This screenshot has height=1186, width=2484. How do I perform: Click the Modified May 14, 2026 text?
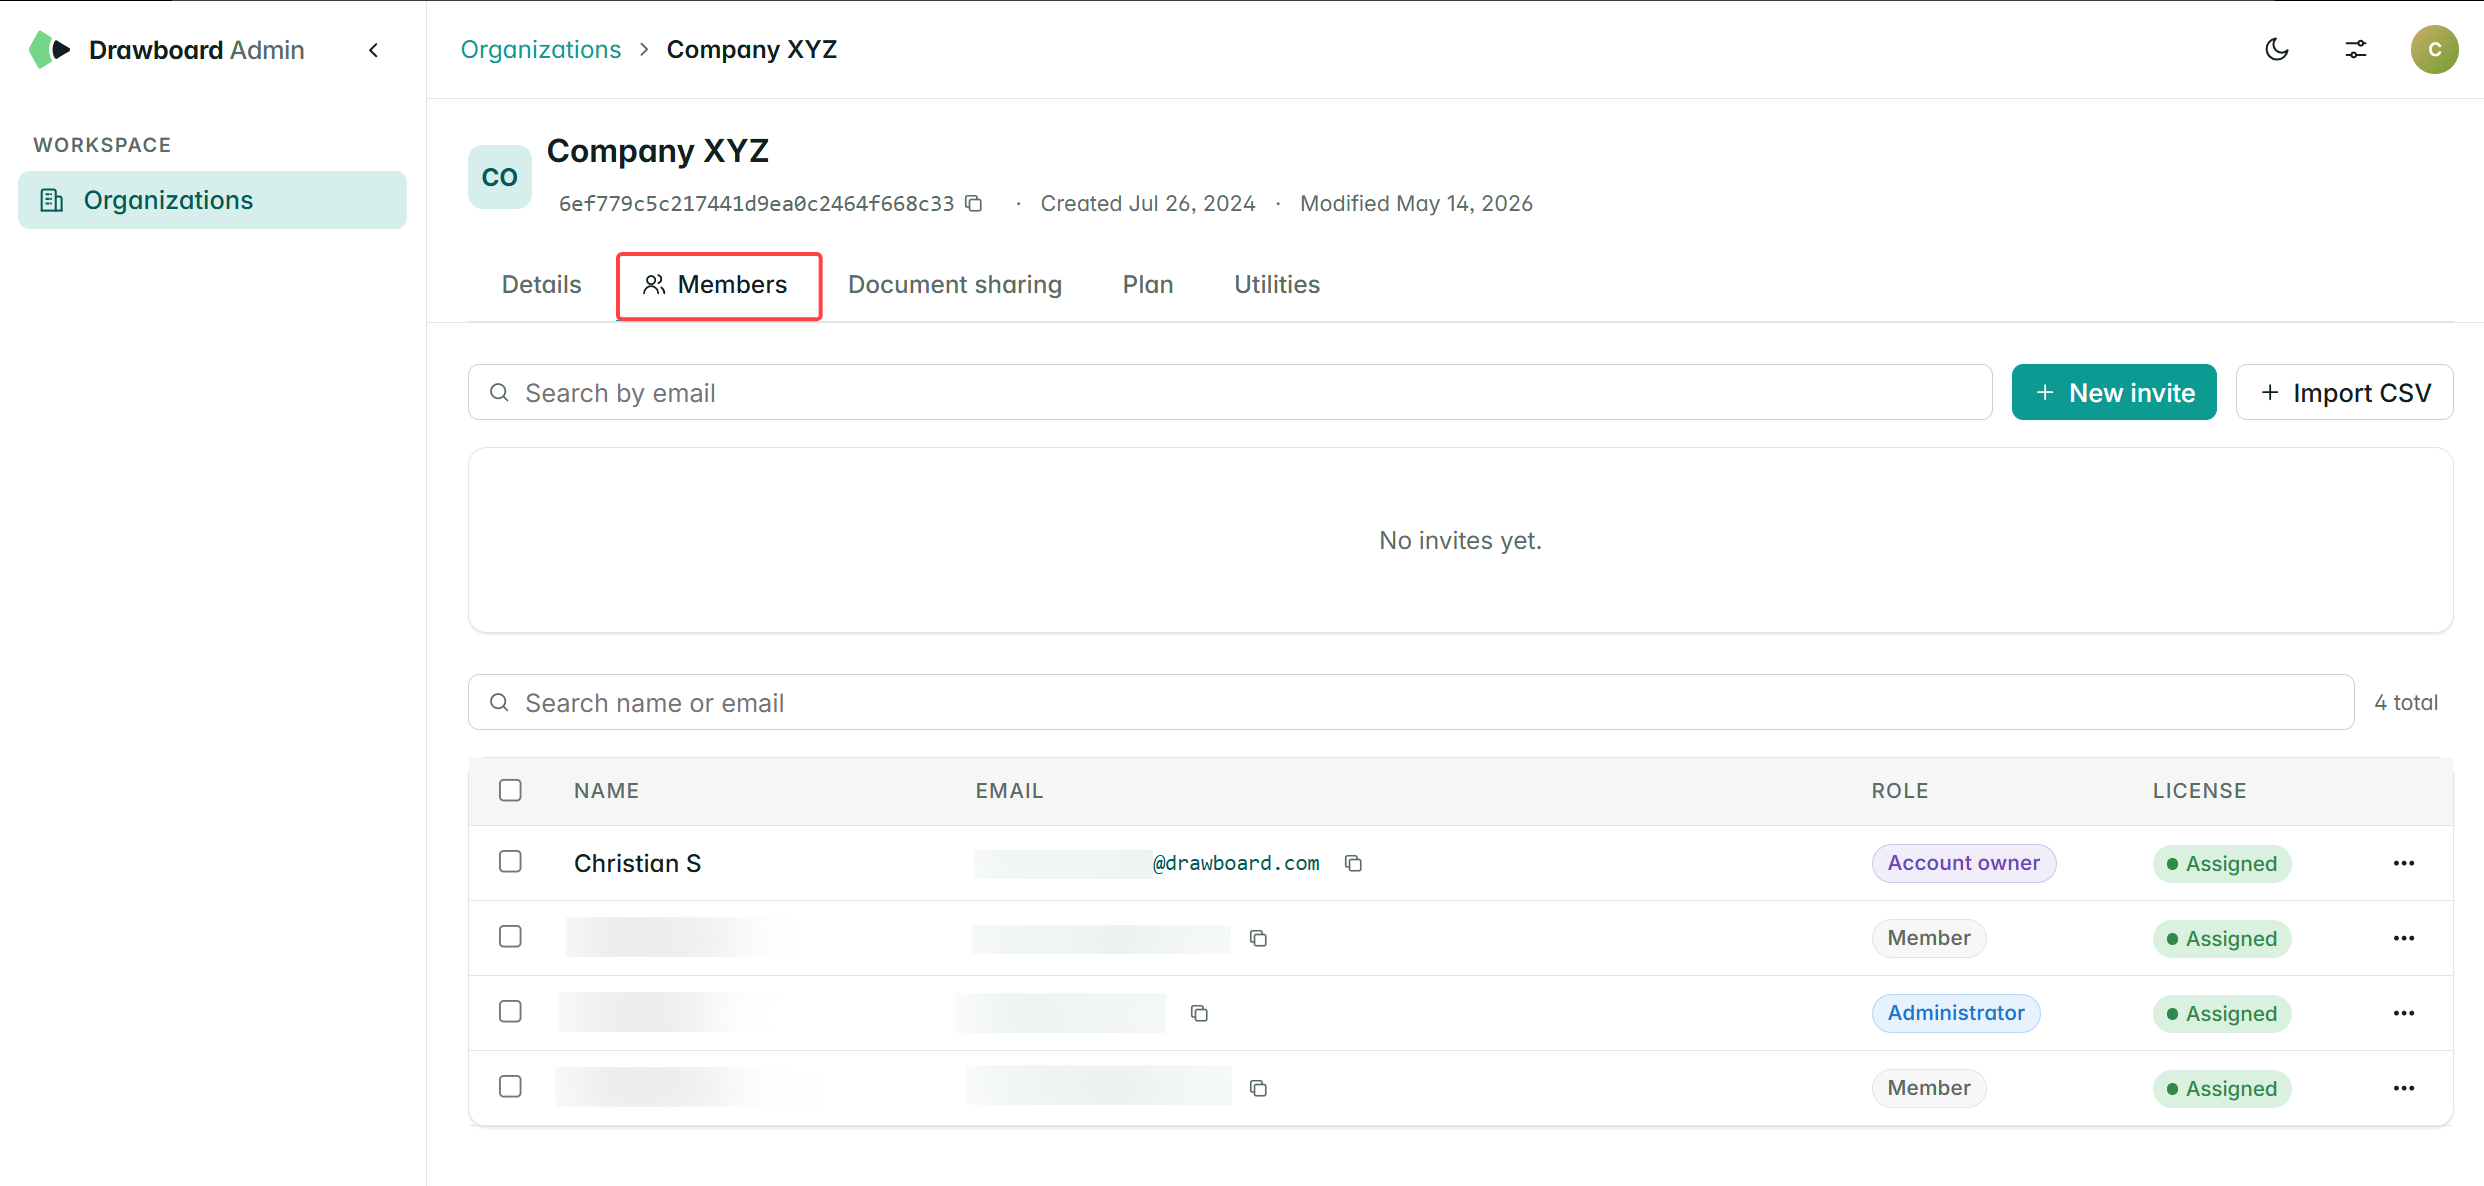pos(1416,203)
